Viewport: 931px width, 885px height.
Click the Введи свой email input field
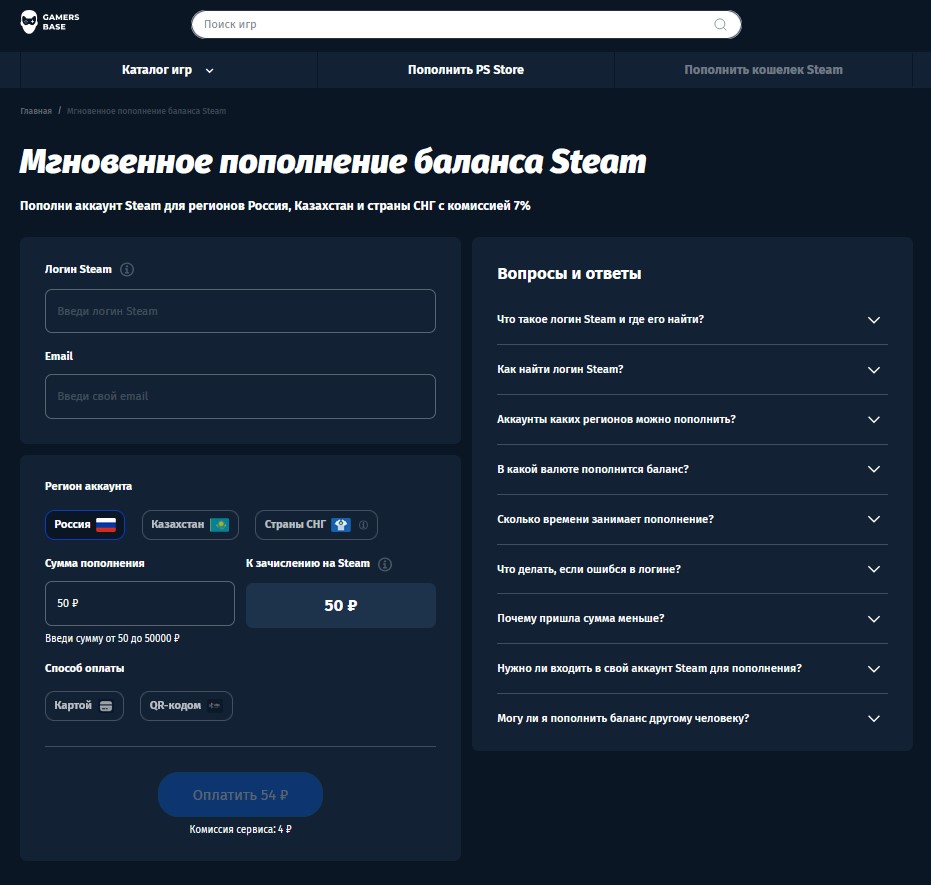click(x=240, y=396)
